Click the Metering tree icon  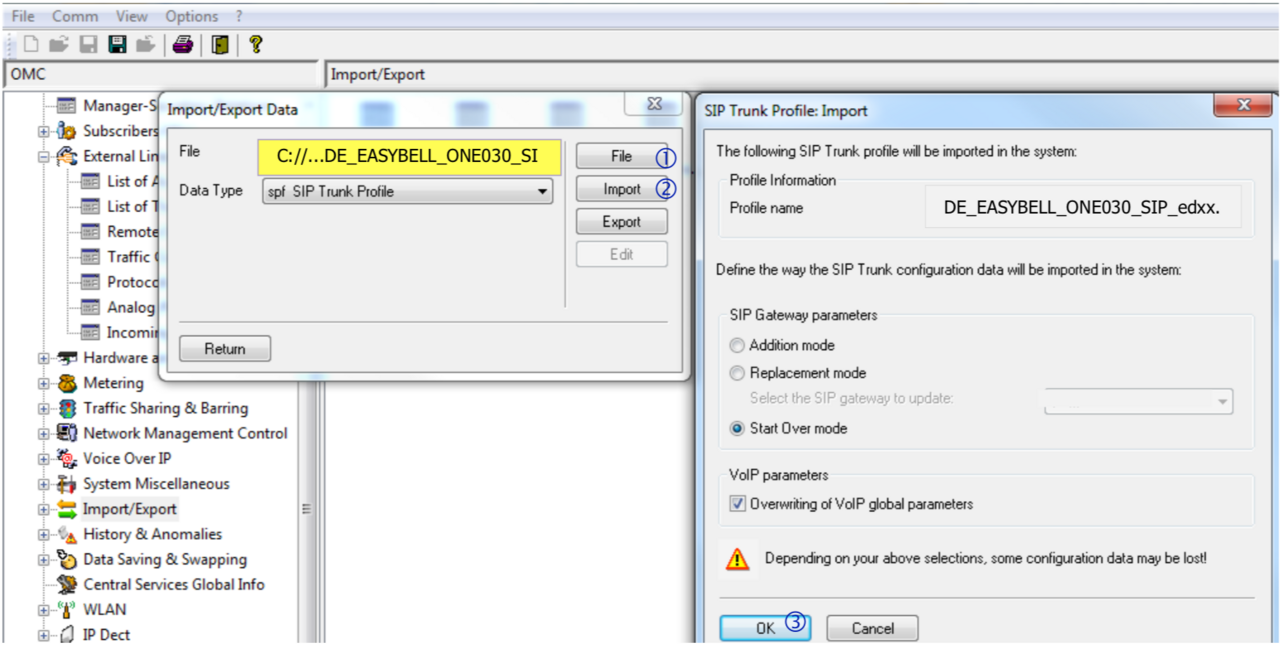pos(67,383)
